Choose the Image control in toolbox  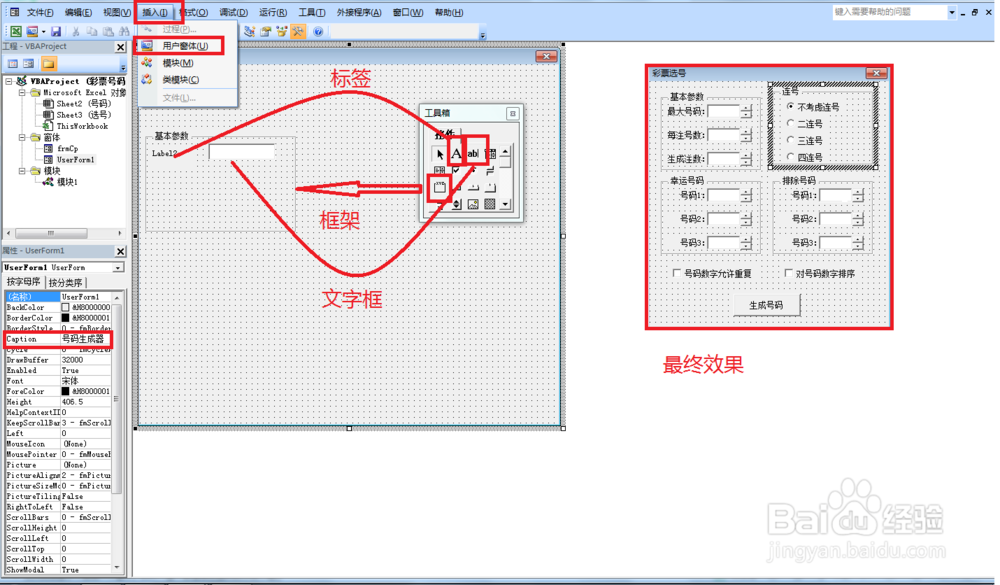473,204
